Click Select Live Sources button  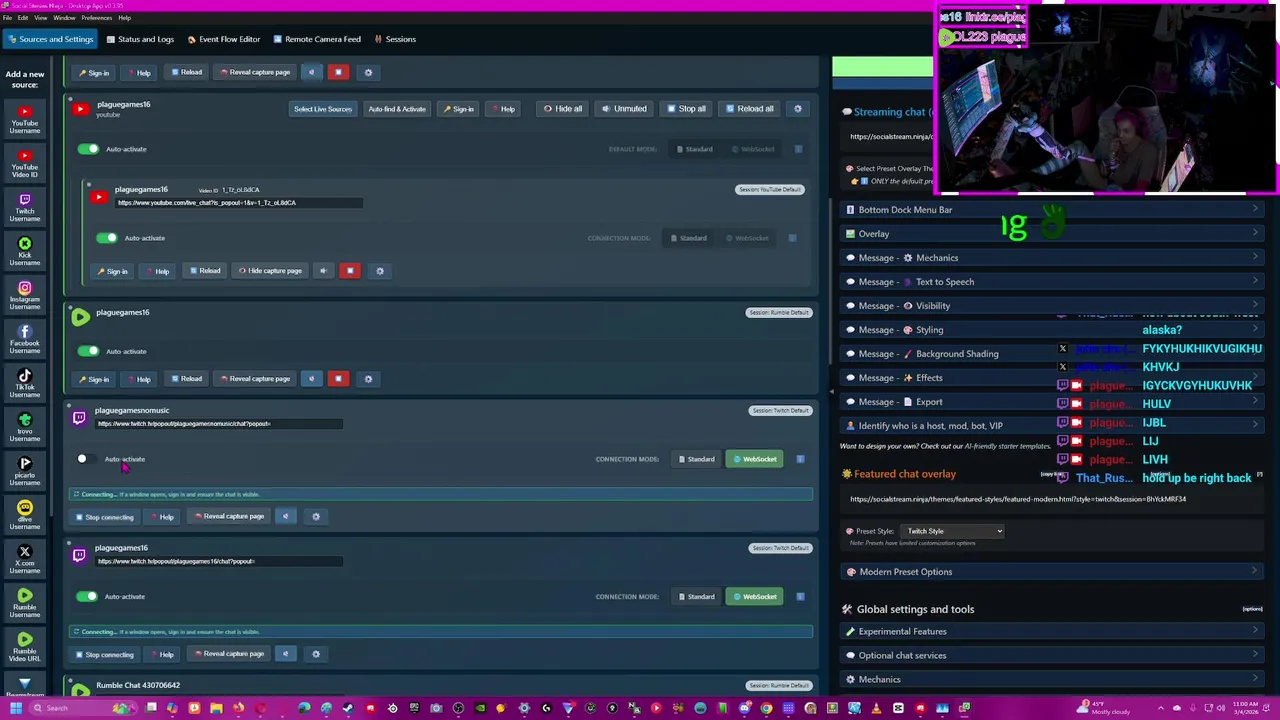coord(323,109)
